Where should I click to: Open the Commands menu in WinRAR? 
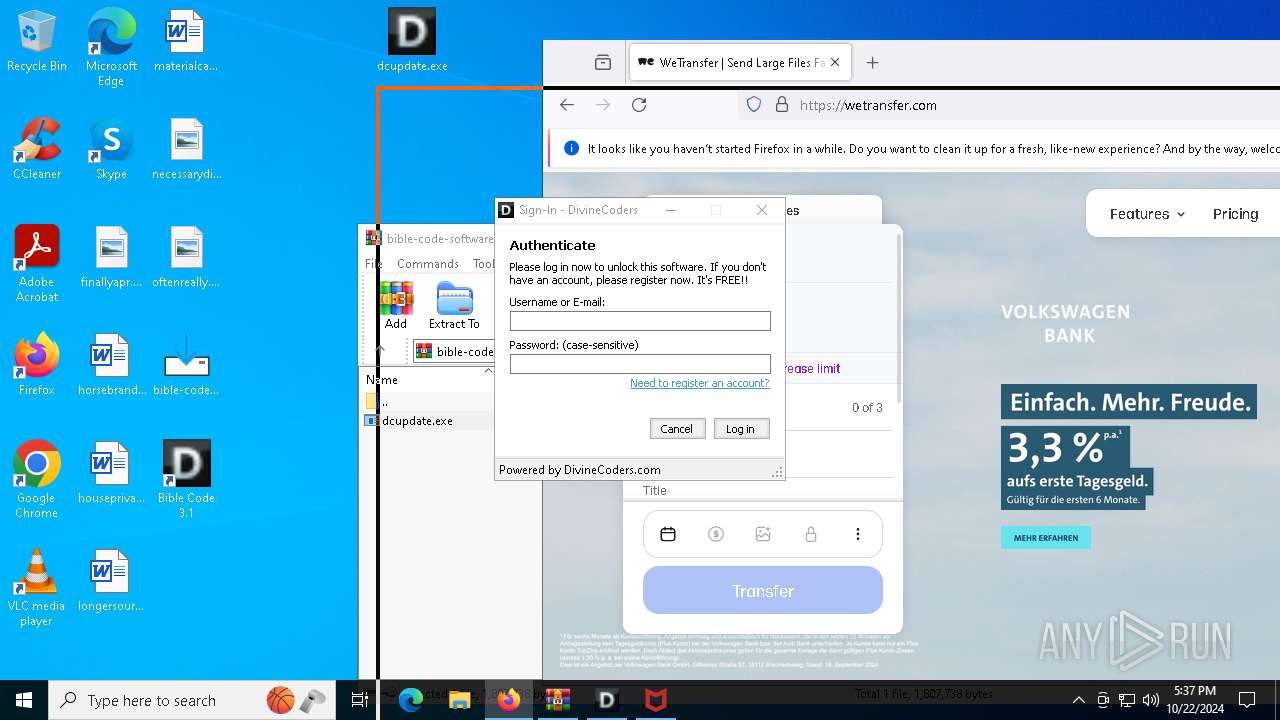coord(428,264)
